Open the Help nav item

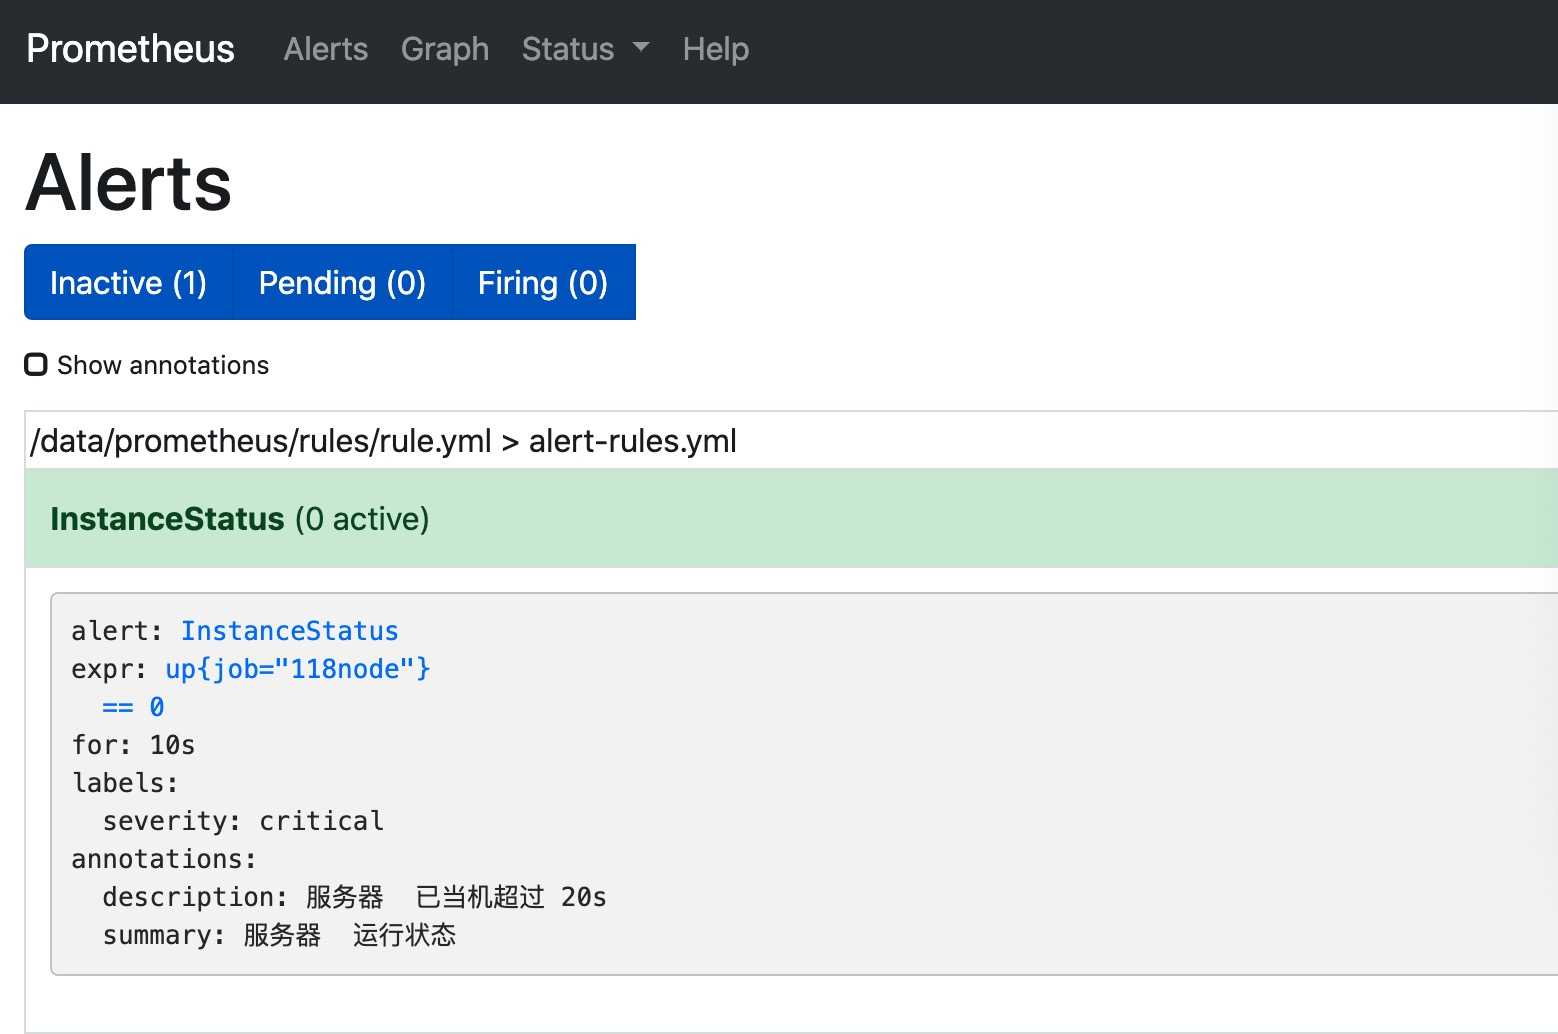716,49
